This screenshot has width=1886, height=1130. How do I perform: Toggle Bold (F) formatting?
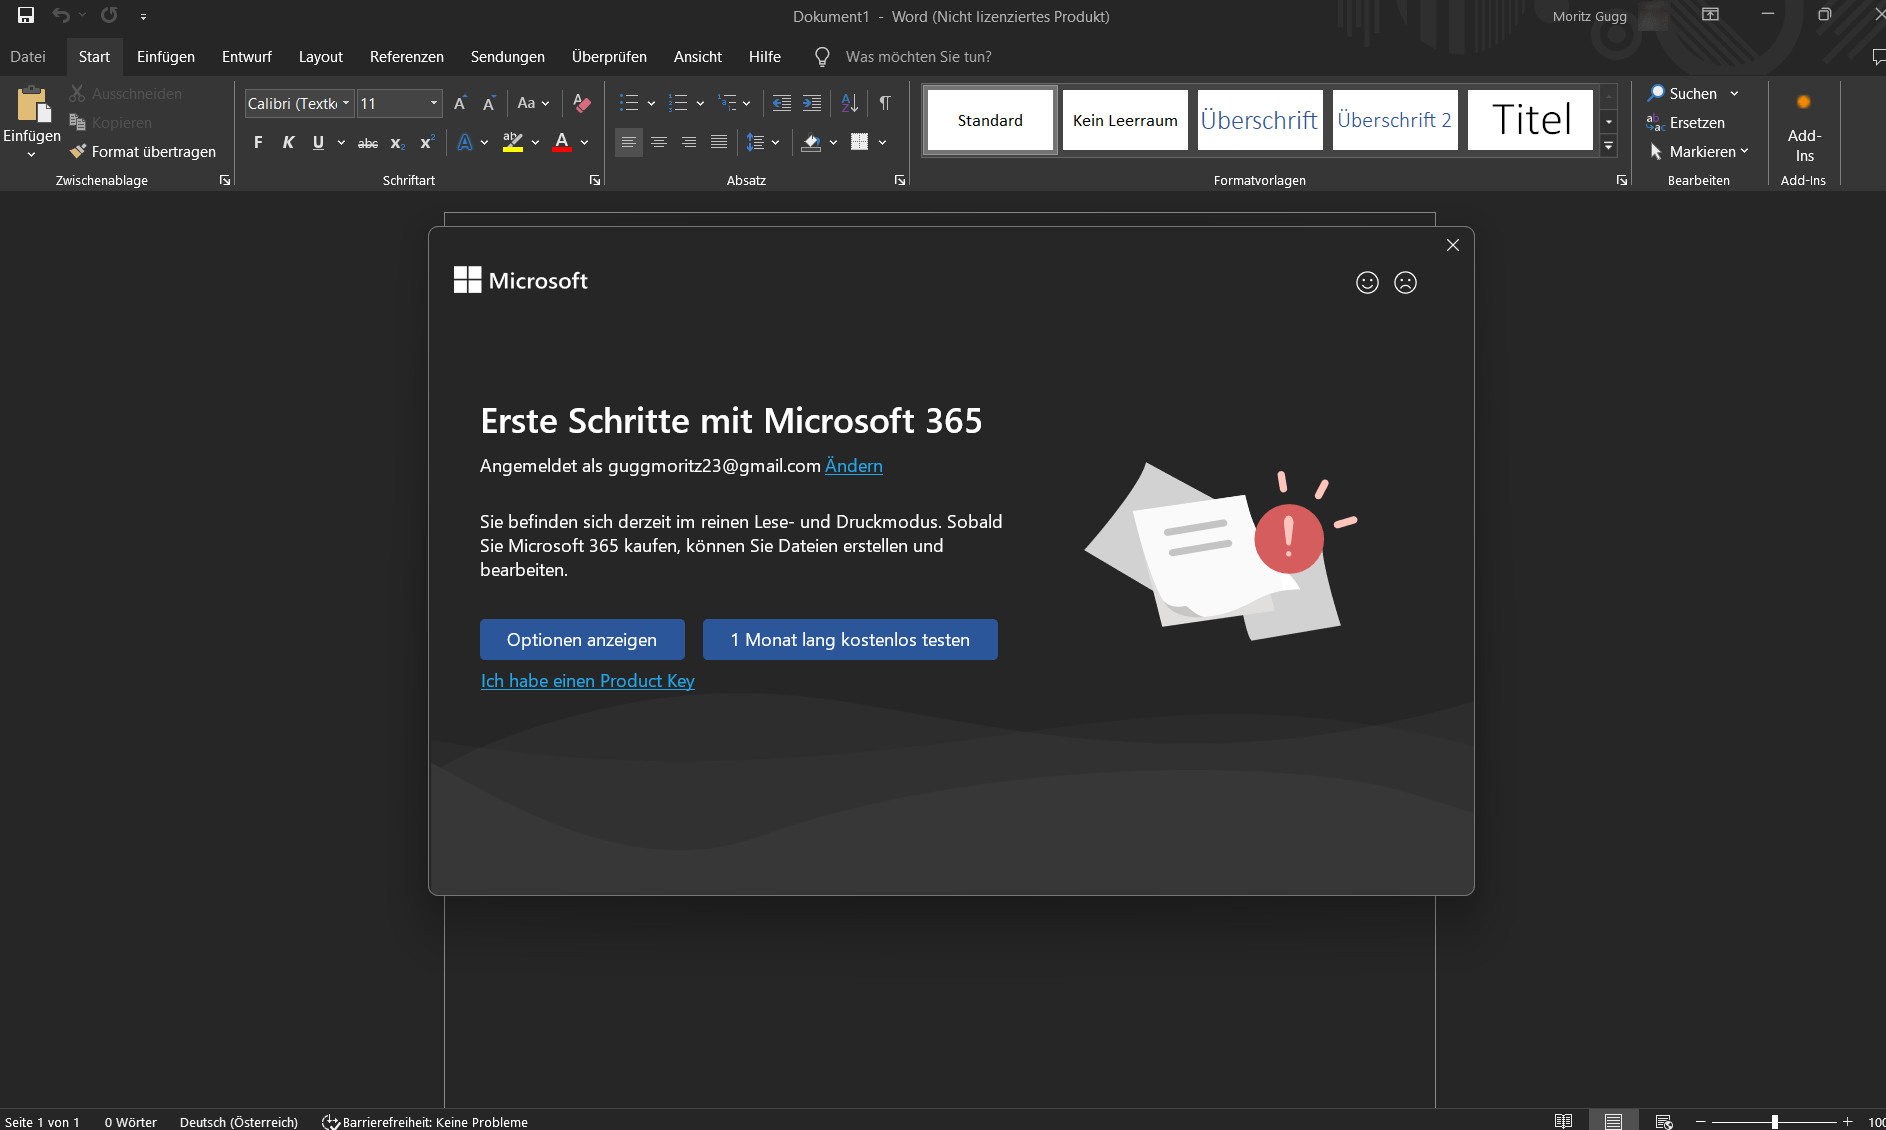pos(258,143)
